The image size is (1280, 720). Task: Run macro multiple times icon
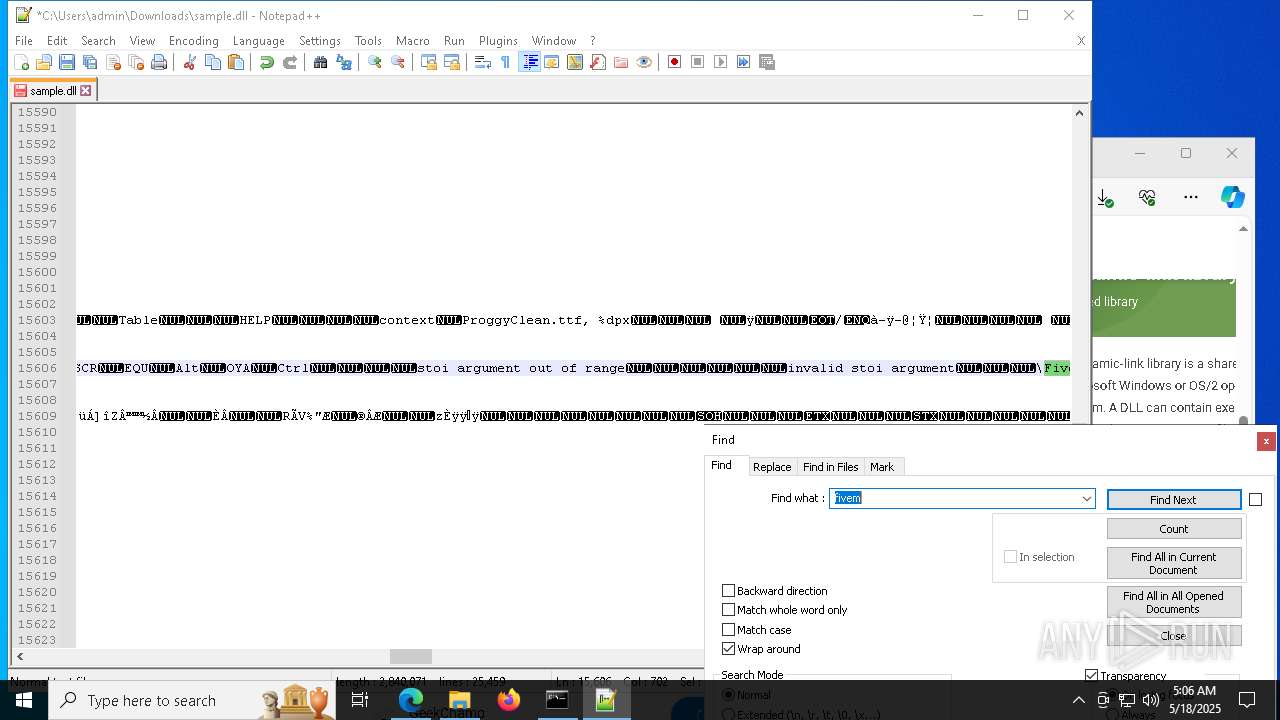click(x=743, y=62)
